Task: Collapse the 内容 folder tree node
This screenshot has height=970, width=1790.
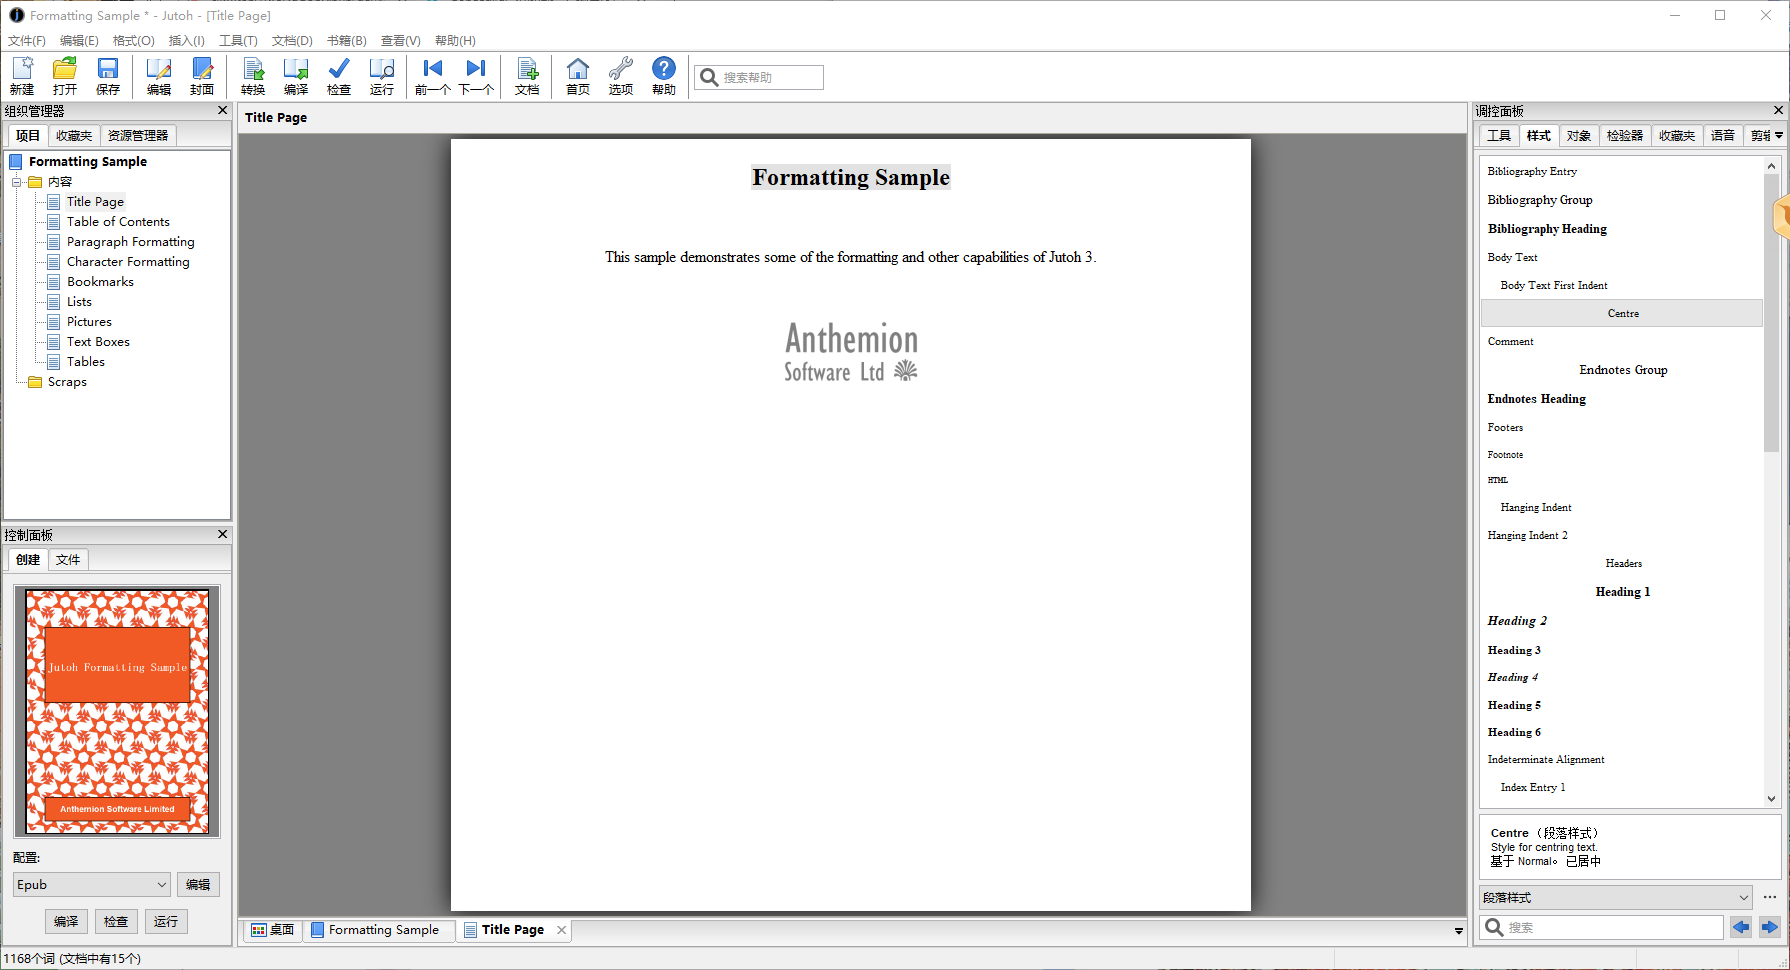Action: [x=17, y=182]
